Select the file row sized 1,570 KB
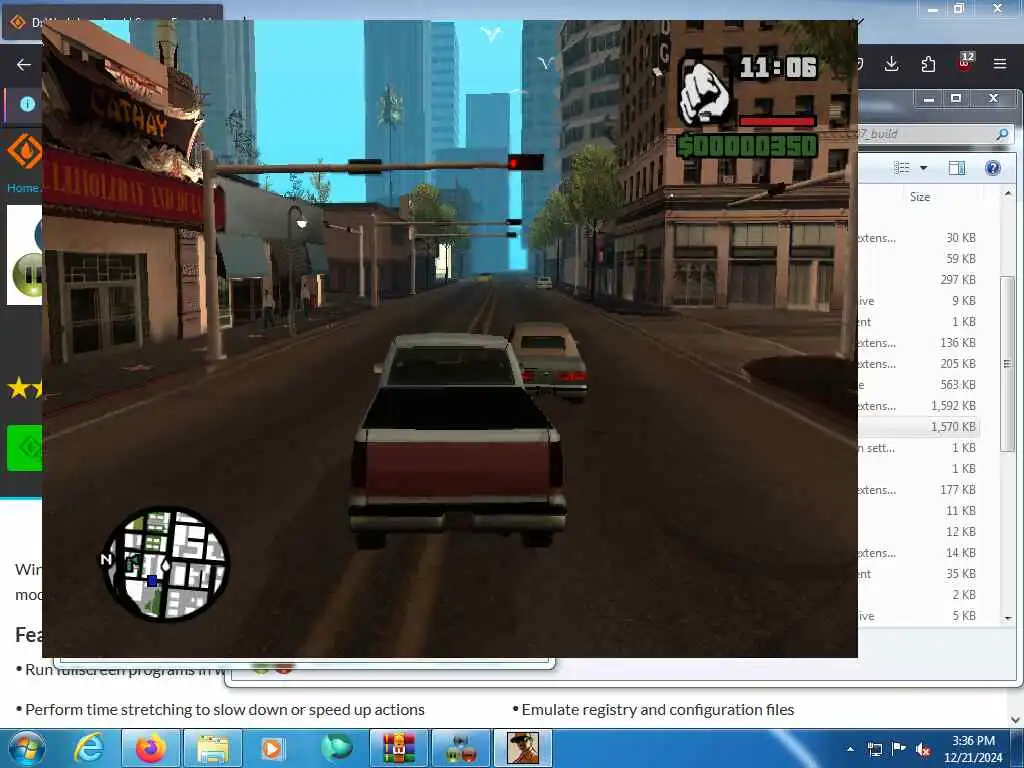The height and width of the screenshot is (768, 1024). (x=918, y=426)
